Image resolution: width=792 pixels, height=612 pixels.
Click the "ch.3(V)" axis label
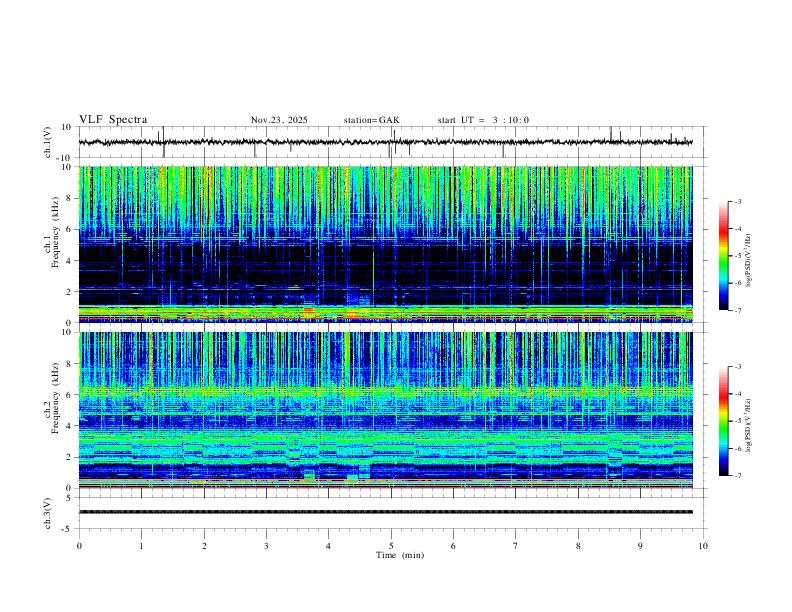tap(47, 514)
